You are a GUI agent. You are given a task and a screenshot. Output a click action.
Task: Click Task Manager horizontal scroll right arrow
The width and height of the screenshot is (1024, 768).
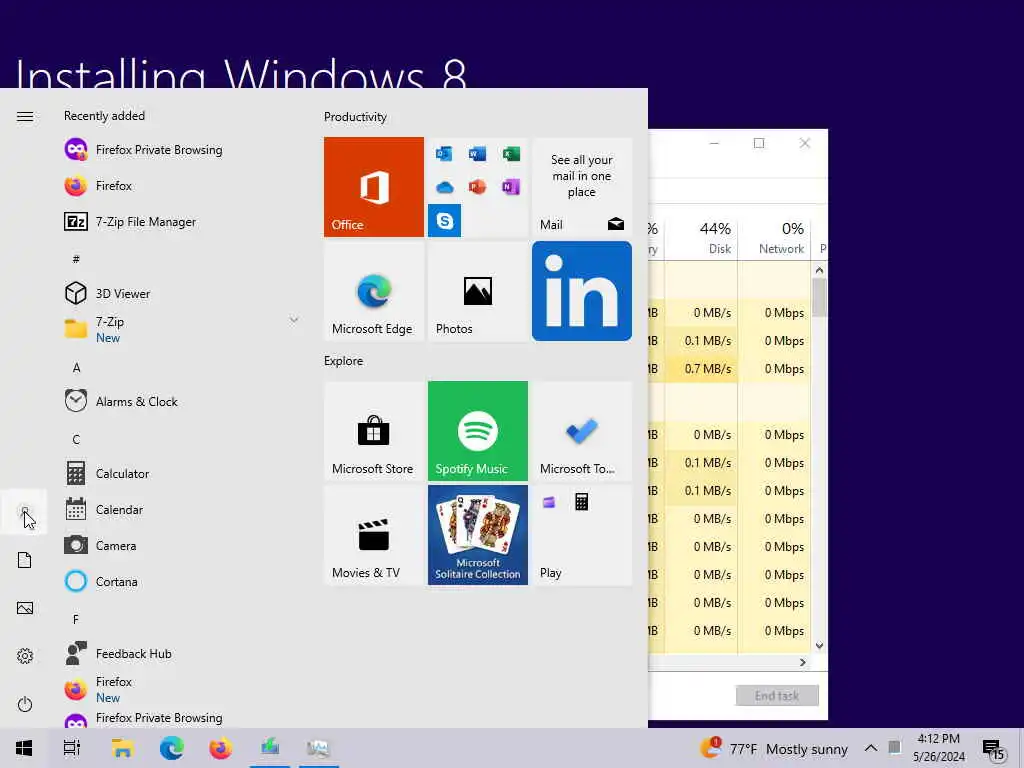pos(803,662)
